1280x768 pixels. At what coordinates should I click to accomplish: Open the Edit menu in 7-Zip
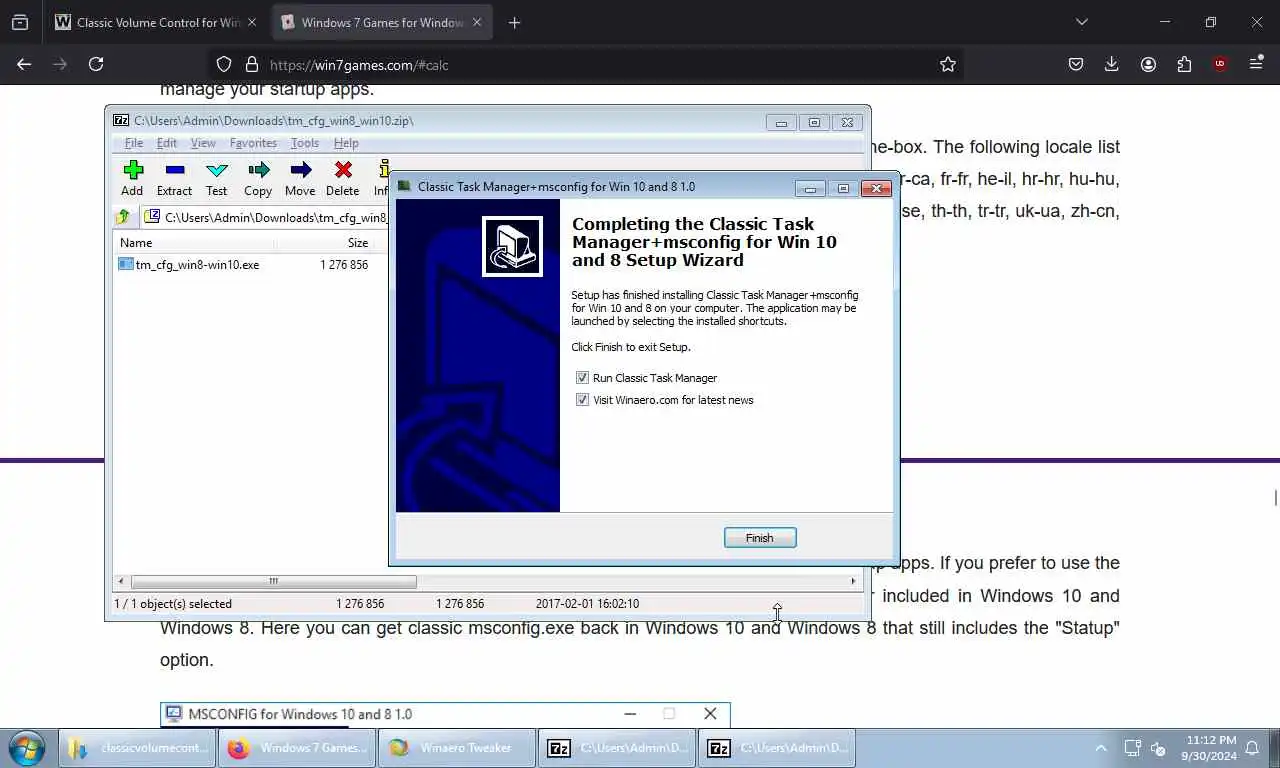click(x=167, y=143)
